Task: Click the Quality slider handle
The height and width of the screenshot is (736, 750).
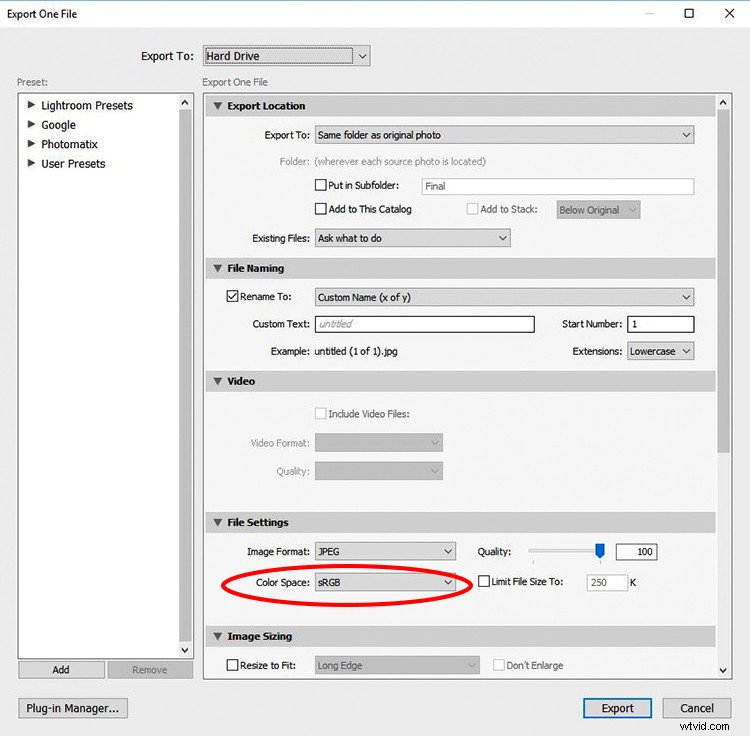Action: pos(600,551)
